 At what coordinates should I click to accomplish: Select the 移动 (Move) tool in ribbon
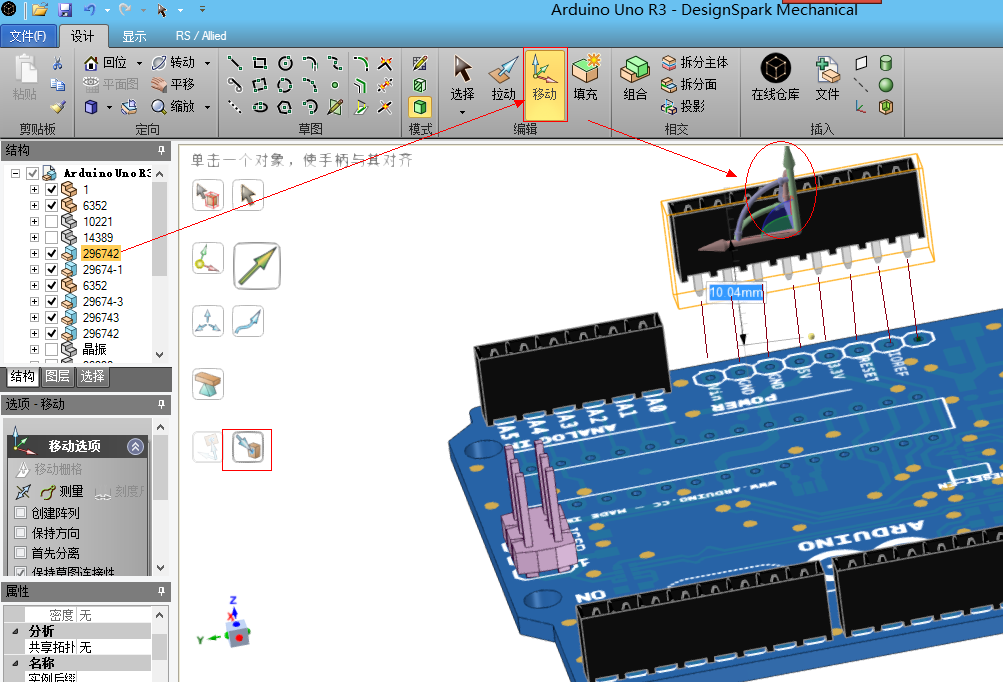tap(545, 84)
